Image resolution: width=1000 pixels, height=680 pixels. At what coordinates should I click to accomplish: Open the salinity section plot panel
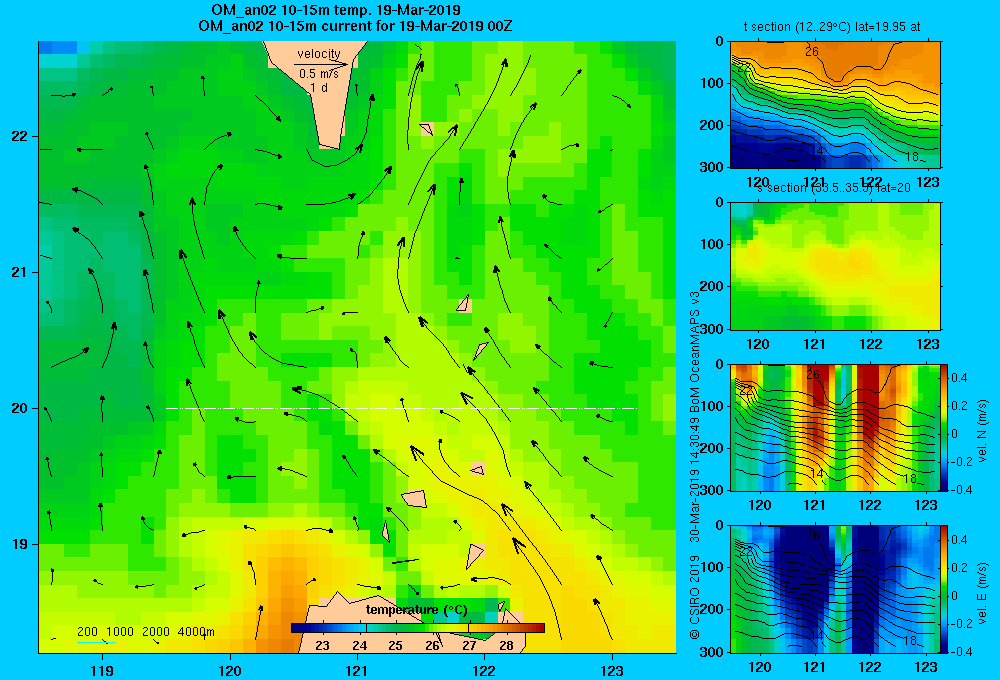point(835,266)
